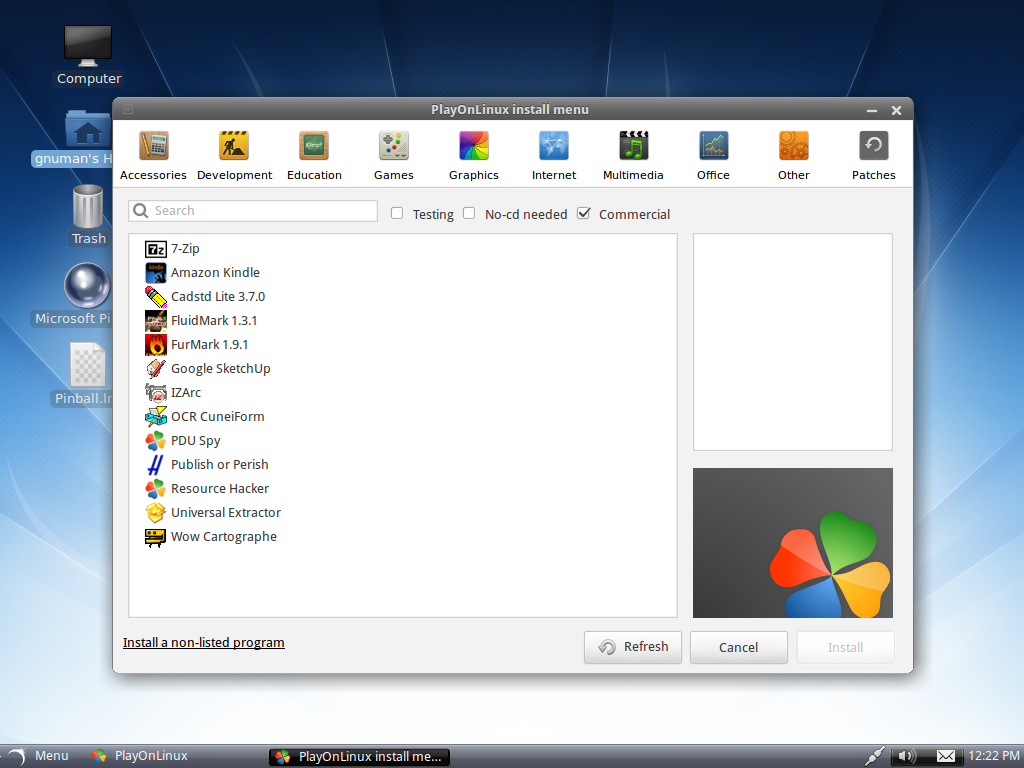This screenshot has height=768, width=1024.
Task: Open the Office category icon
Action: point(714,146)
